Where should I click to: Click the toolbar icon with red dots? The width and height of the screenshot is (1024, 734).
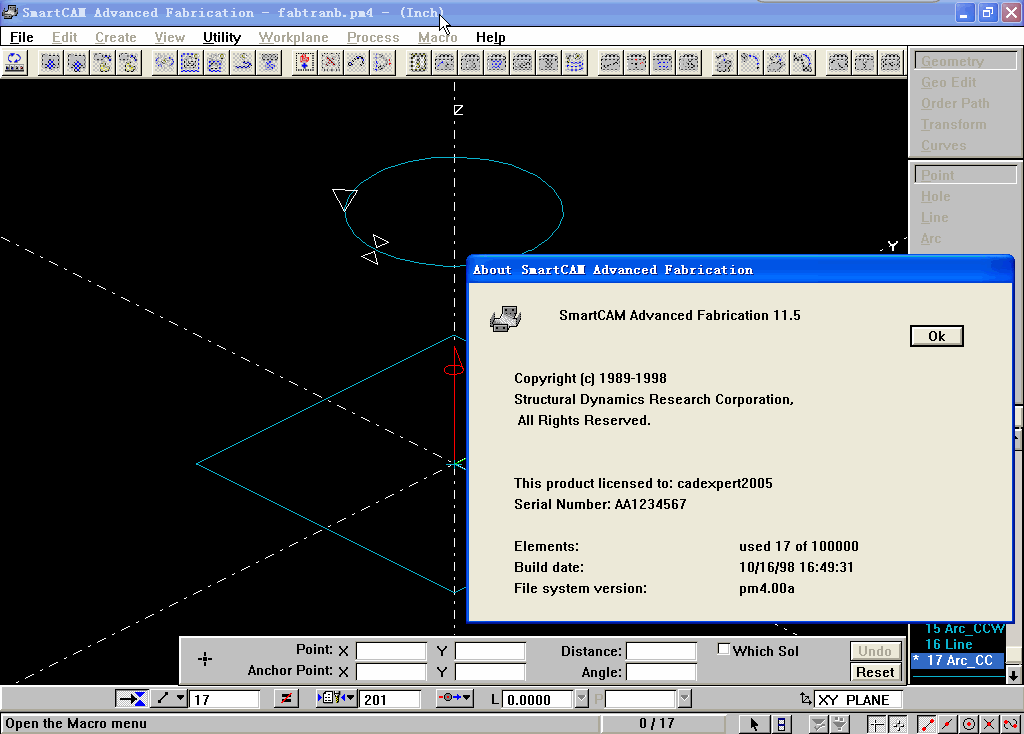point(636,63)
